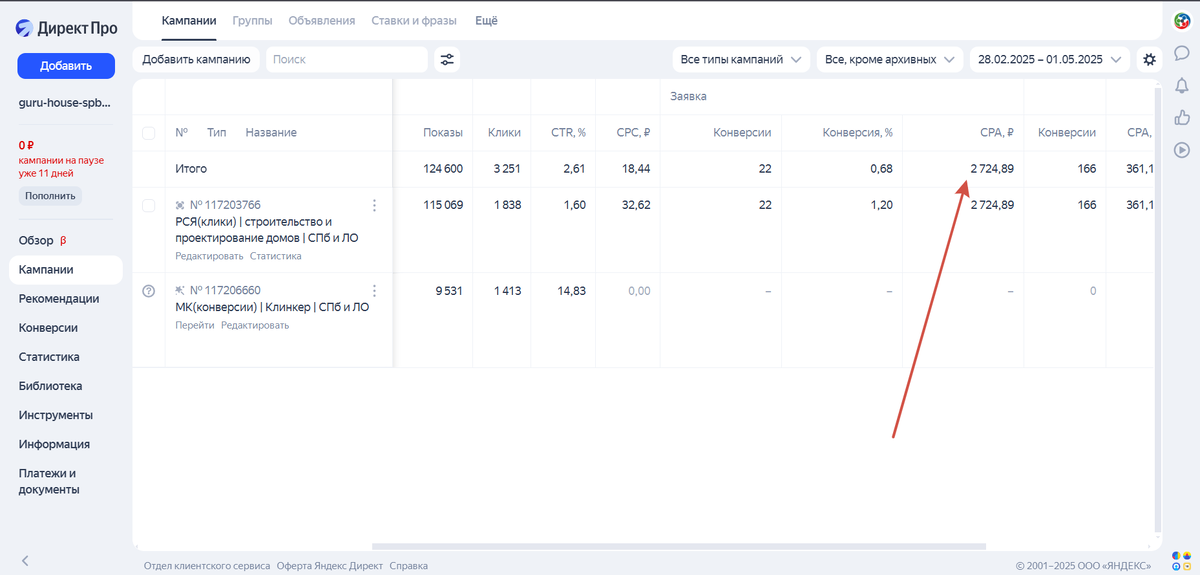Open Справка footer link
Image resolution: width=1200 pixels, height=575 pixels.
pos(409,566)
